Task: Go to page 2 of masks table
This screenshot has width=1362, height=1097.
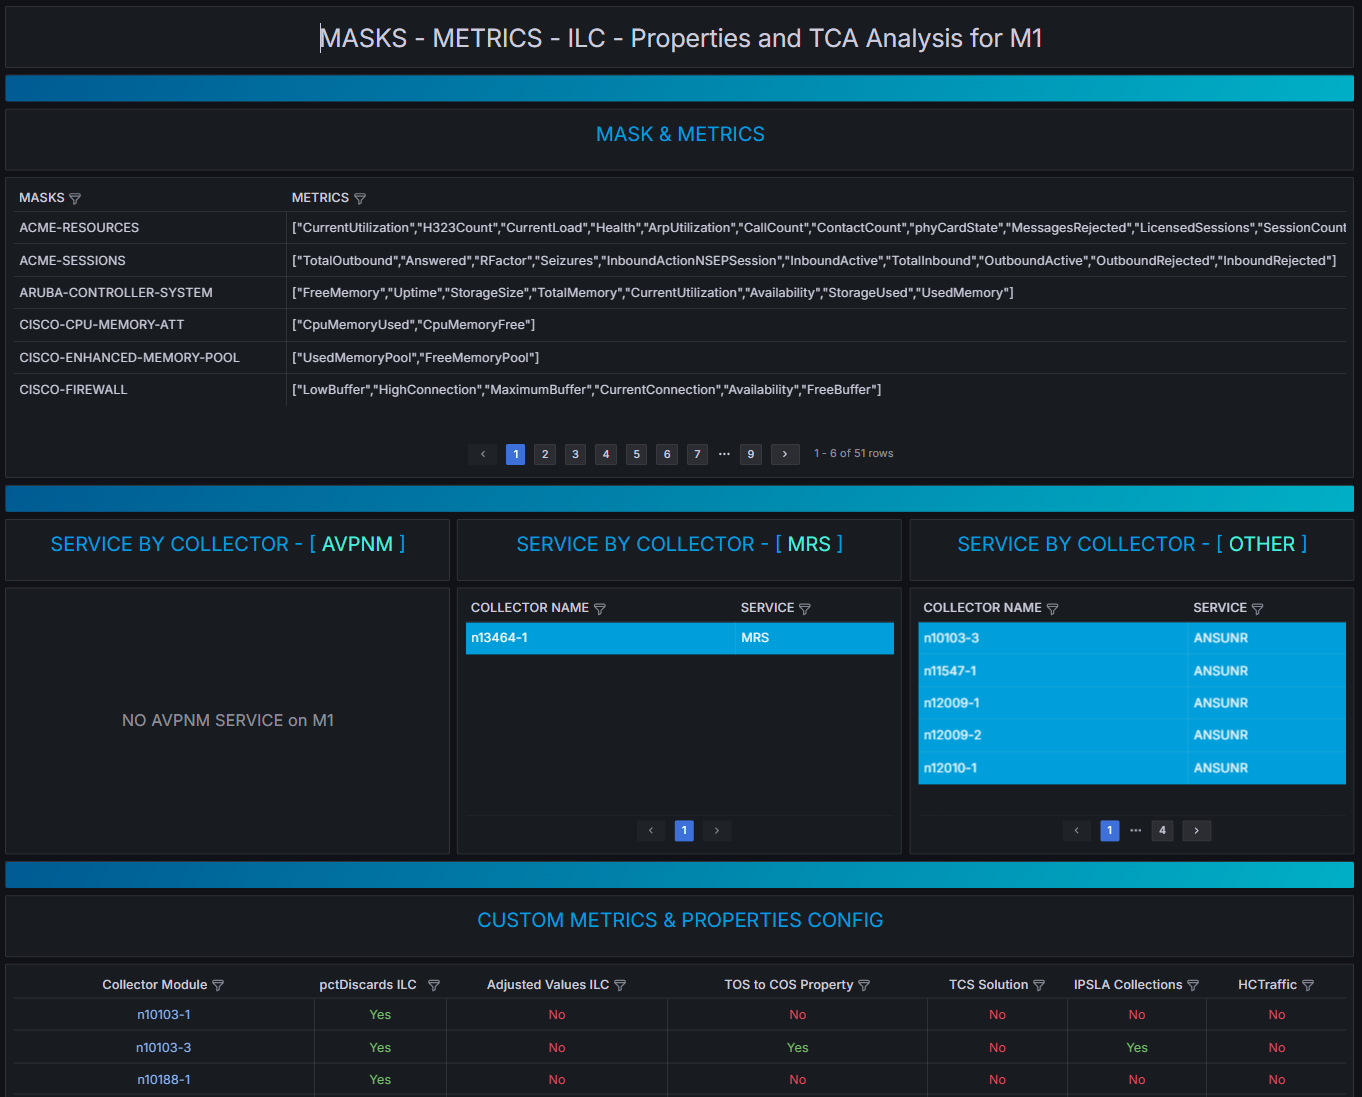Action: point(545,454)
